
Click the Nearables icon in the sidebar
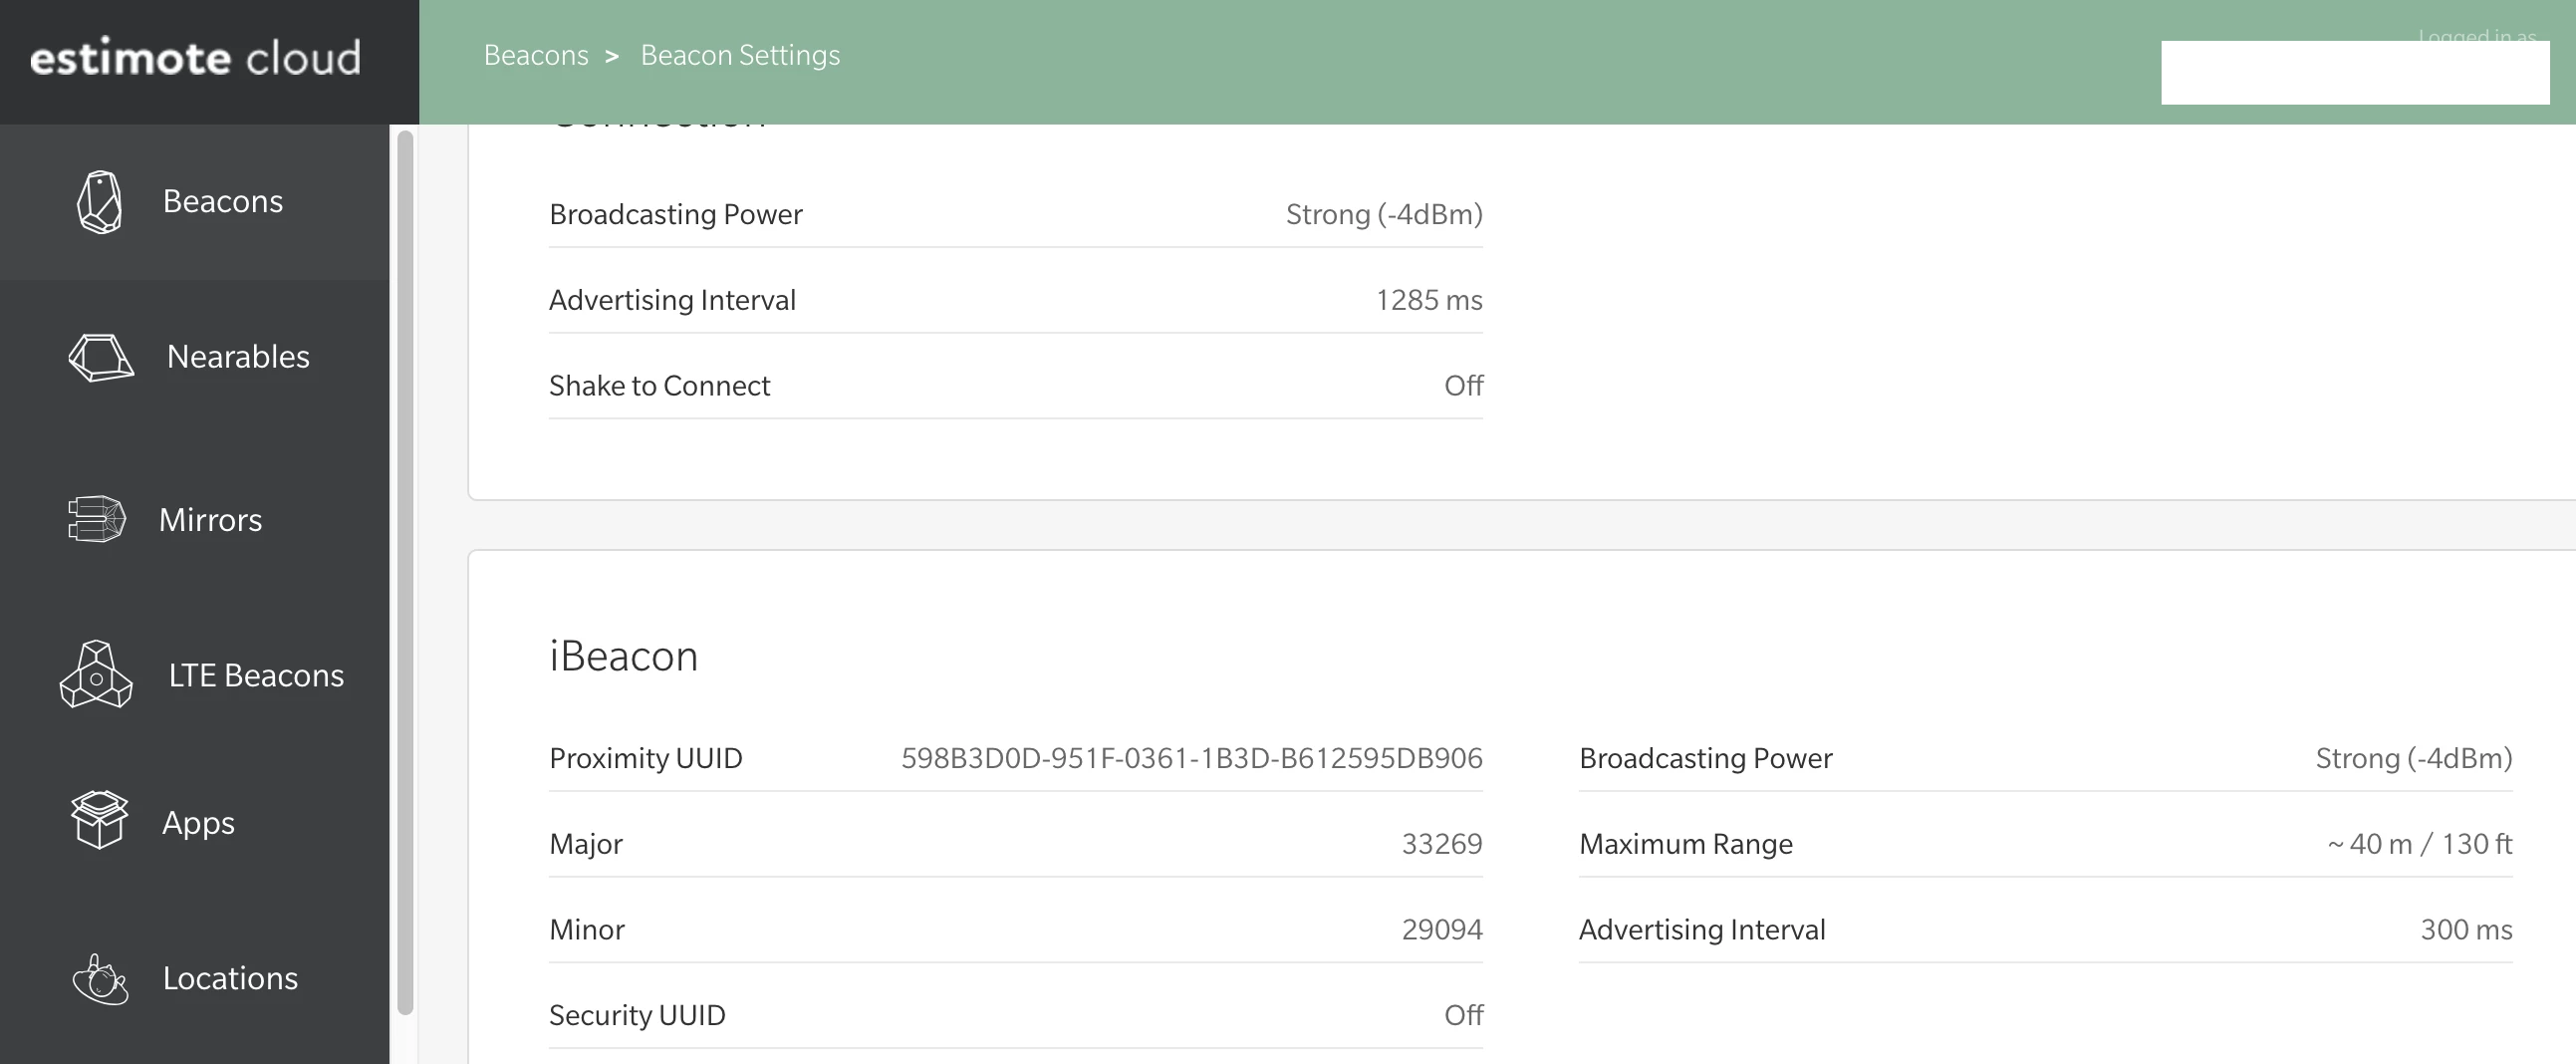coord(101,357)
